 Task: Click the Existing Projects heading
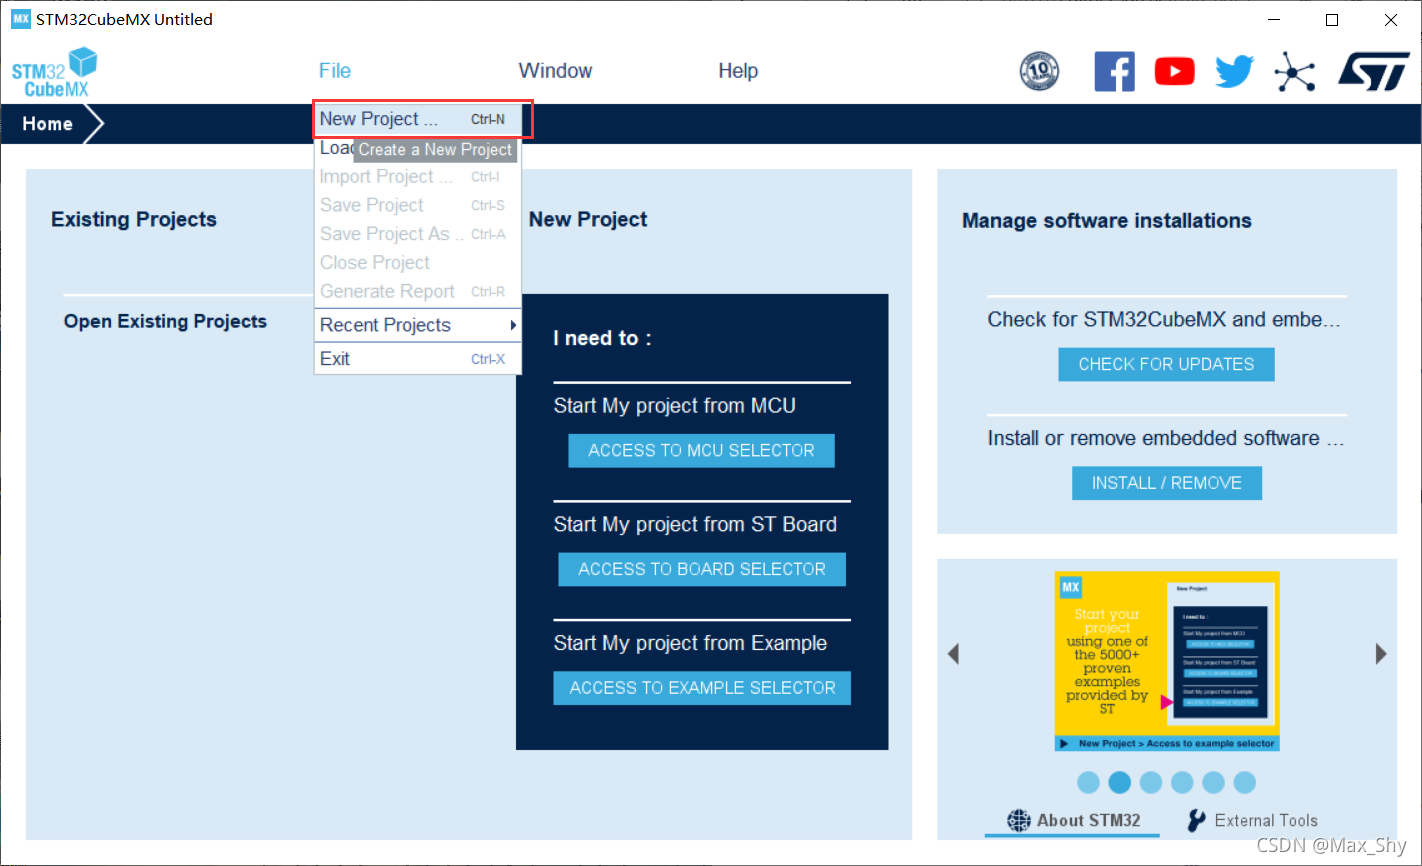click(134, 220)
